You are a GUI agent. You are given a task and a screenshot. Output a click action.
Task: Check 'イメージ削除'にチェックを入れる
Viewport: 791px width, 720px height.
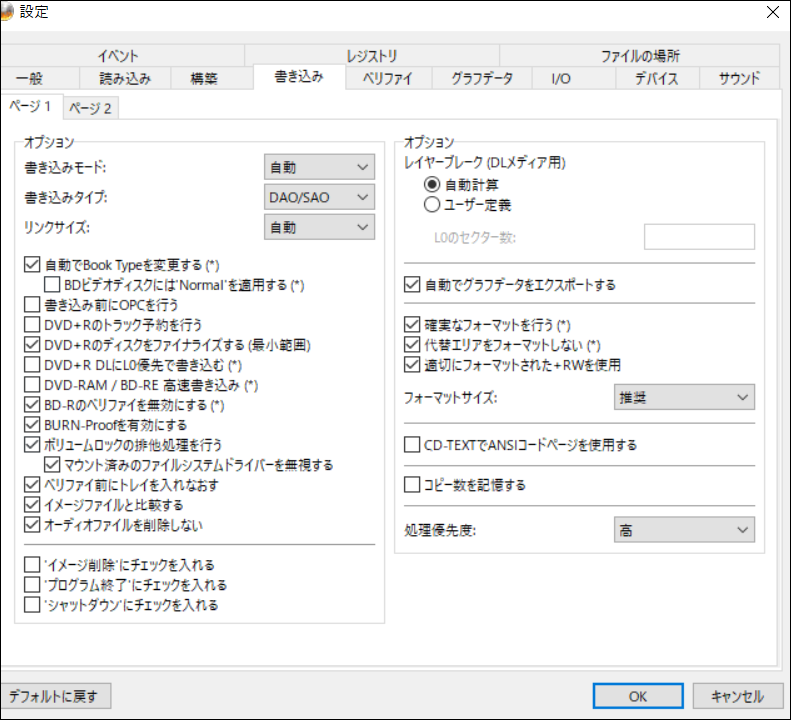(32, 565)
